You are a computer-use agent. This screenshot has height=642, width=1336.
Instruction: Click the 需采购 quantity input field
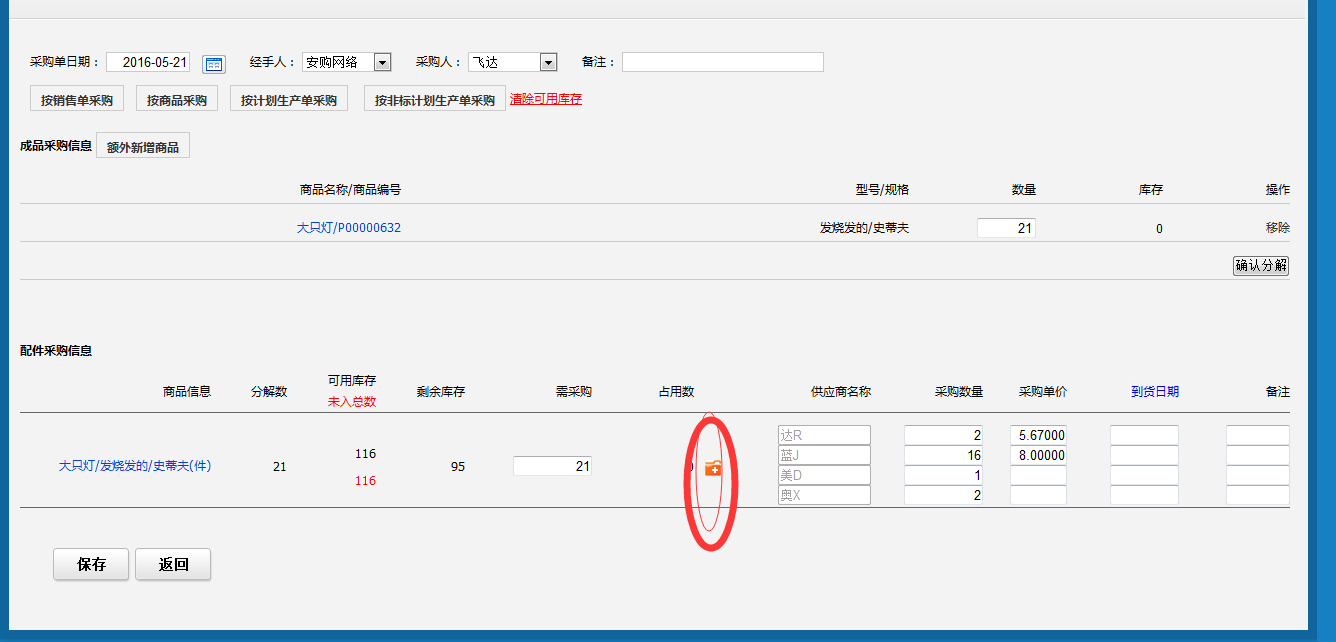552,466
